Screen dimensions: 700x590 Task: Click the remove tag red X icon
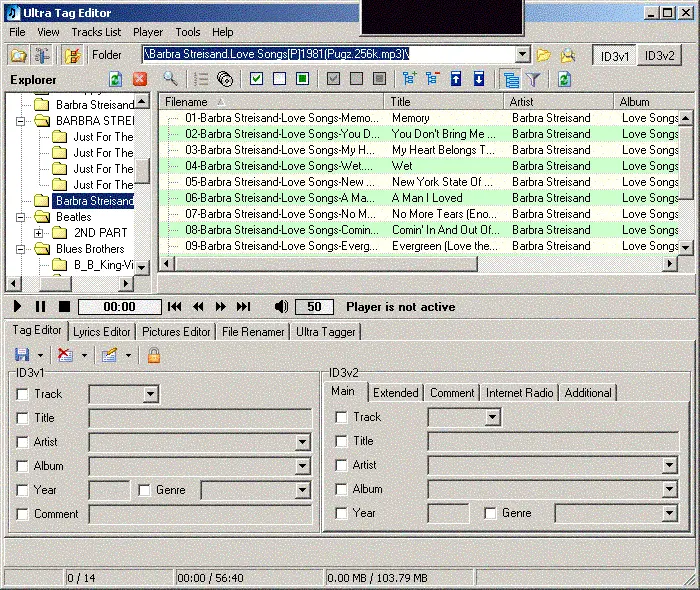pos(65,355)
